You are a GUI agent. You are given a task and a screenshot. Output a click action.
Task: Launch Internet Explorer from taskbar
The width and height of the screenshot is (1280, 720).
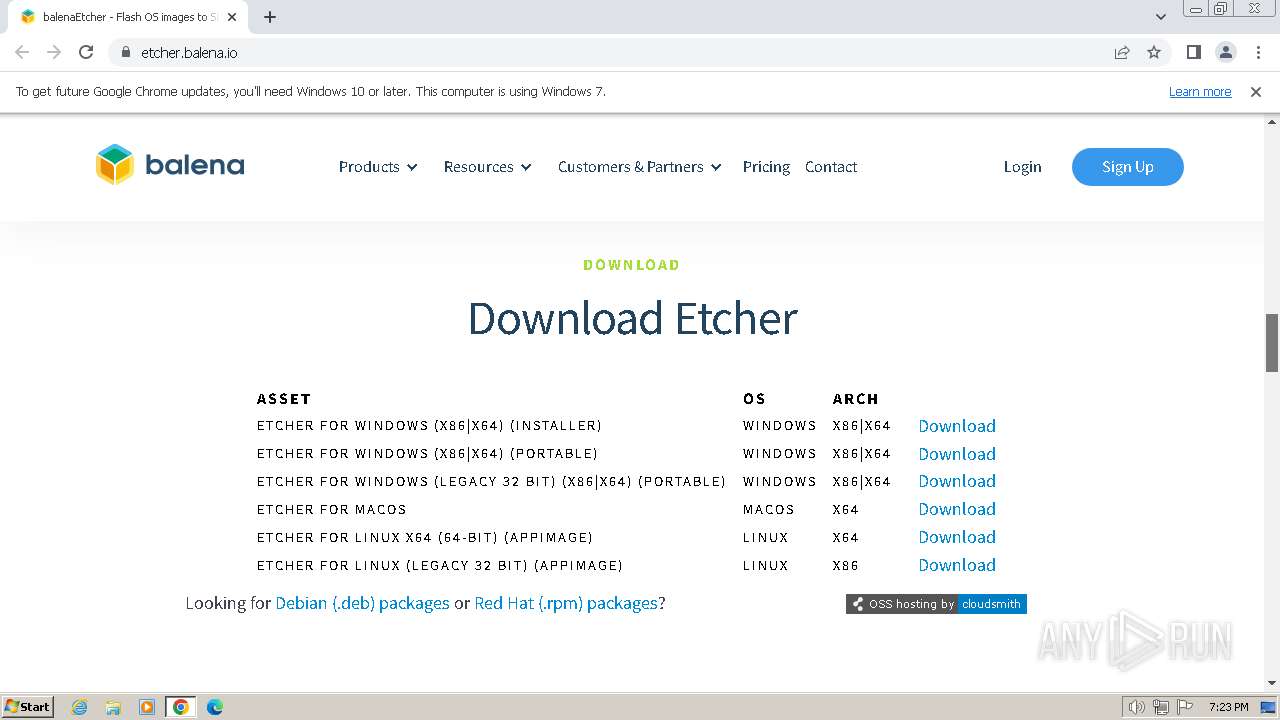[80, 707]
